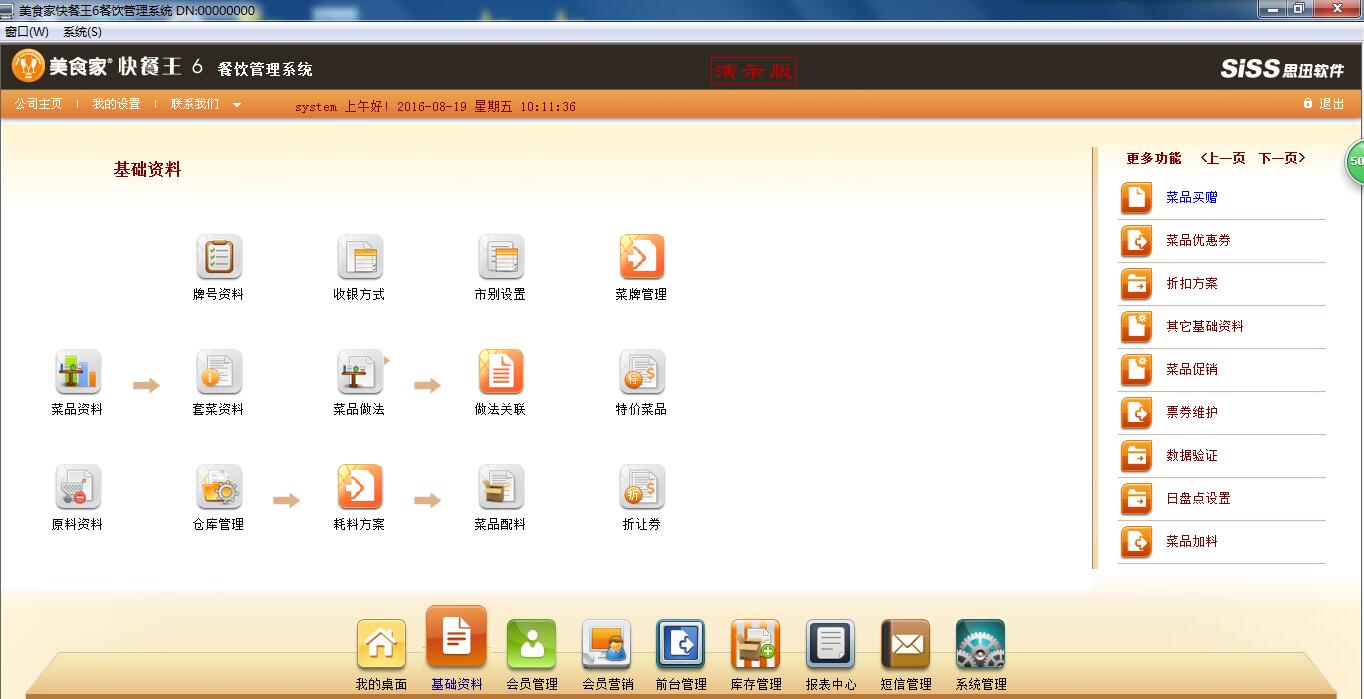Click the 联系我们 menu item
This screenshot has width=1364, height=699.
coord(195,104)
